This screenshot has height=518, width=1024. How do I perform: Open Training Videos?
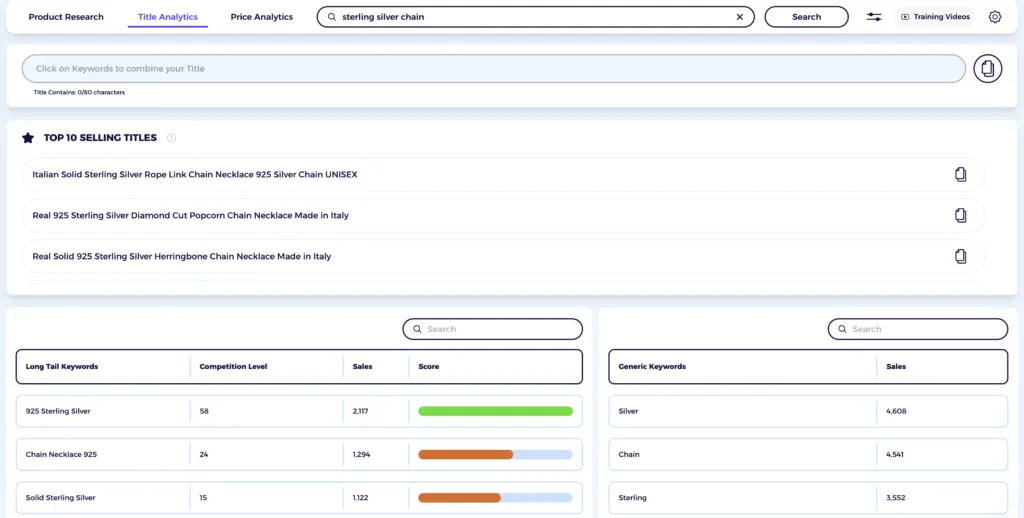tap(935, 17)
